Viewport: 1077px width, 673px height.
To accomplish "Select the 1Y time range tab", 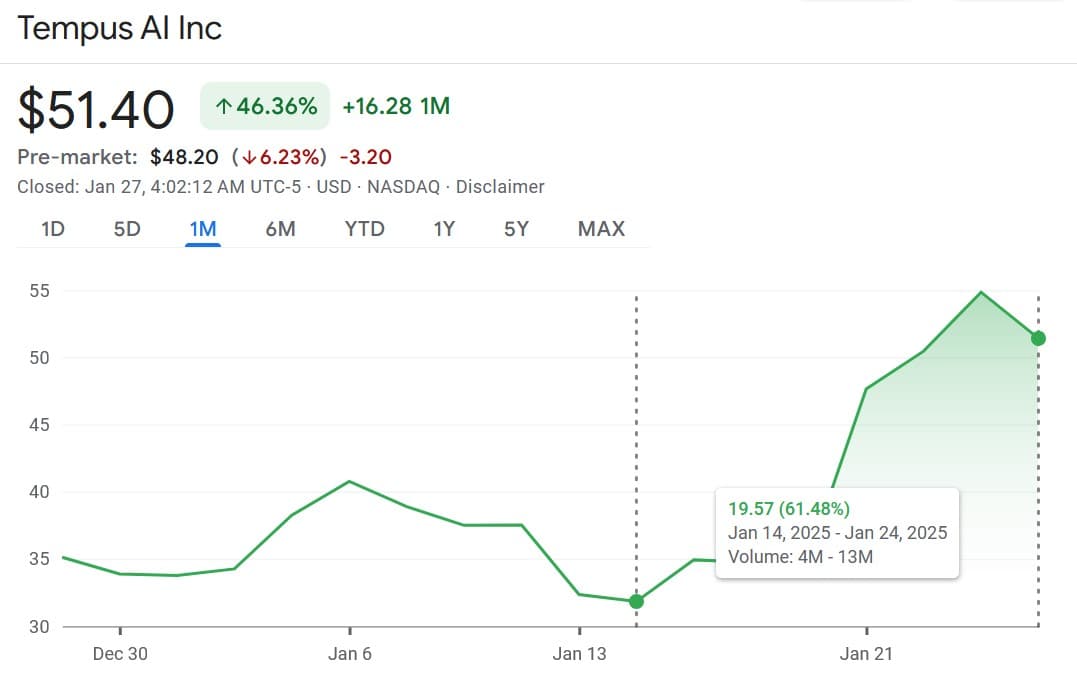I will [443, 229].
